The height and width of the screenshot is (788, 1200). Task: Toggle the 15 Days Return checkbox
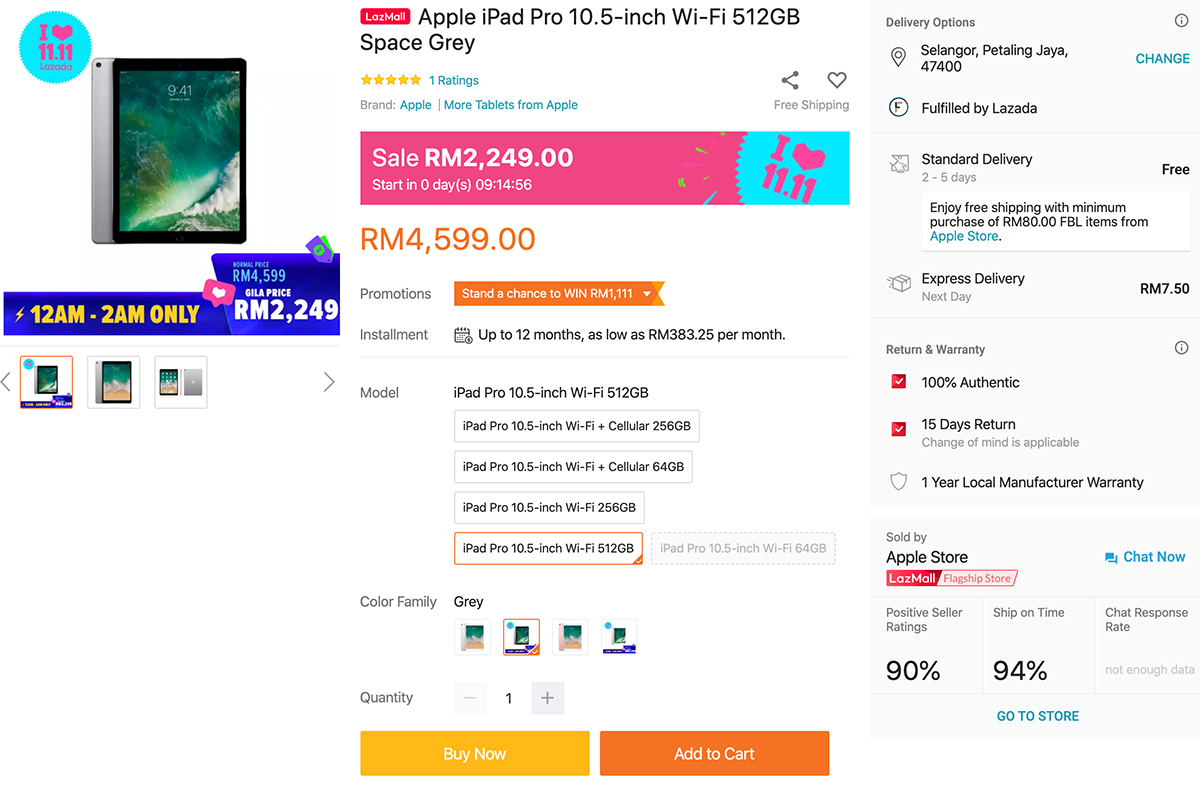pos(898,429)
